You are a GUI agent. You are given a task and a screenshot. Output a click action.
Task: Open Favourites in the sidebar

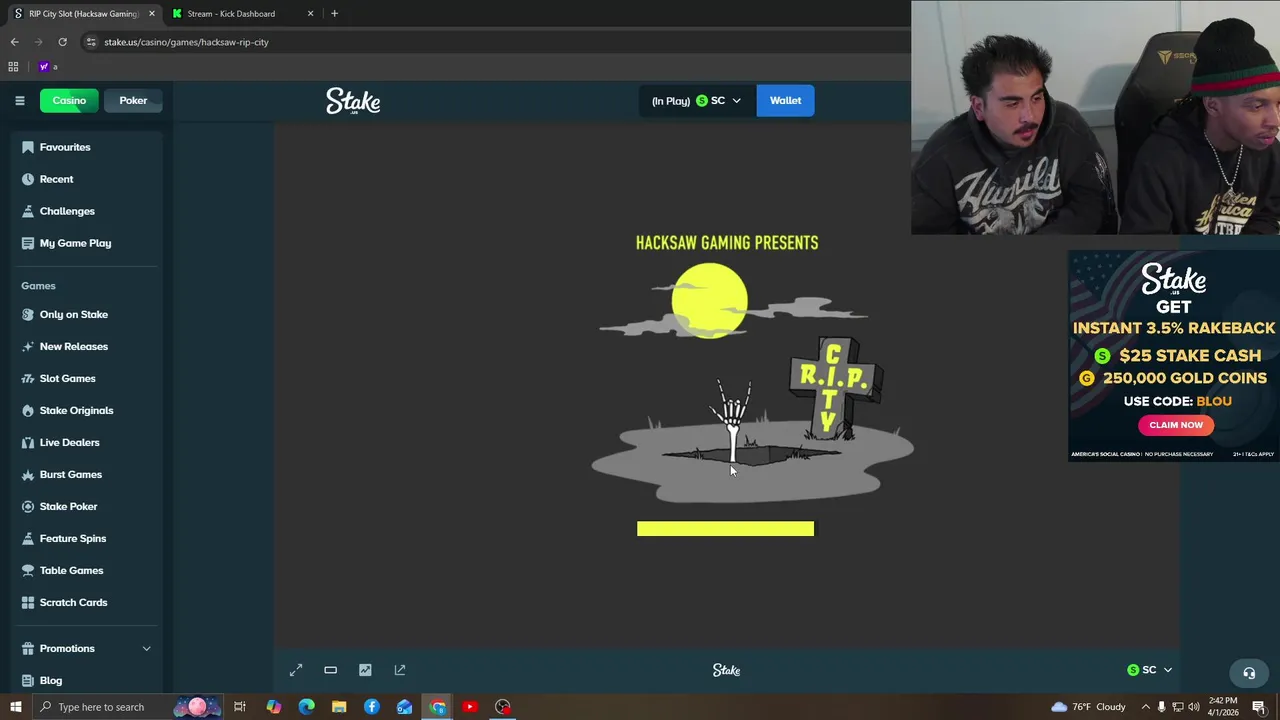pyautogui.click(x=65, y=147)
